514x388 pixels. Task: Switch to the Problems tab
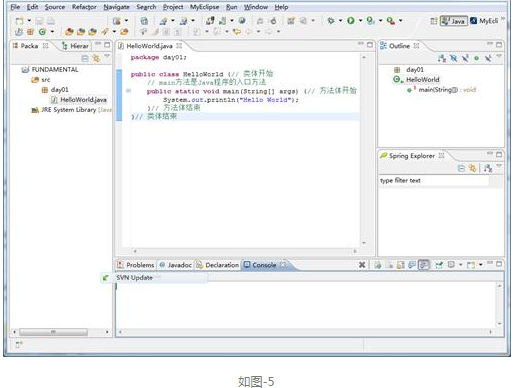click(x=136, y=265)
